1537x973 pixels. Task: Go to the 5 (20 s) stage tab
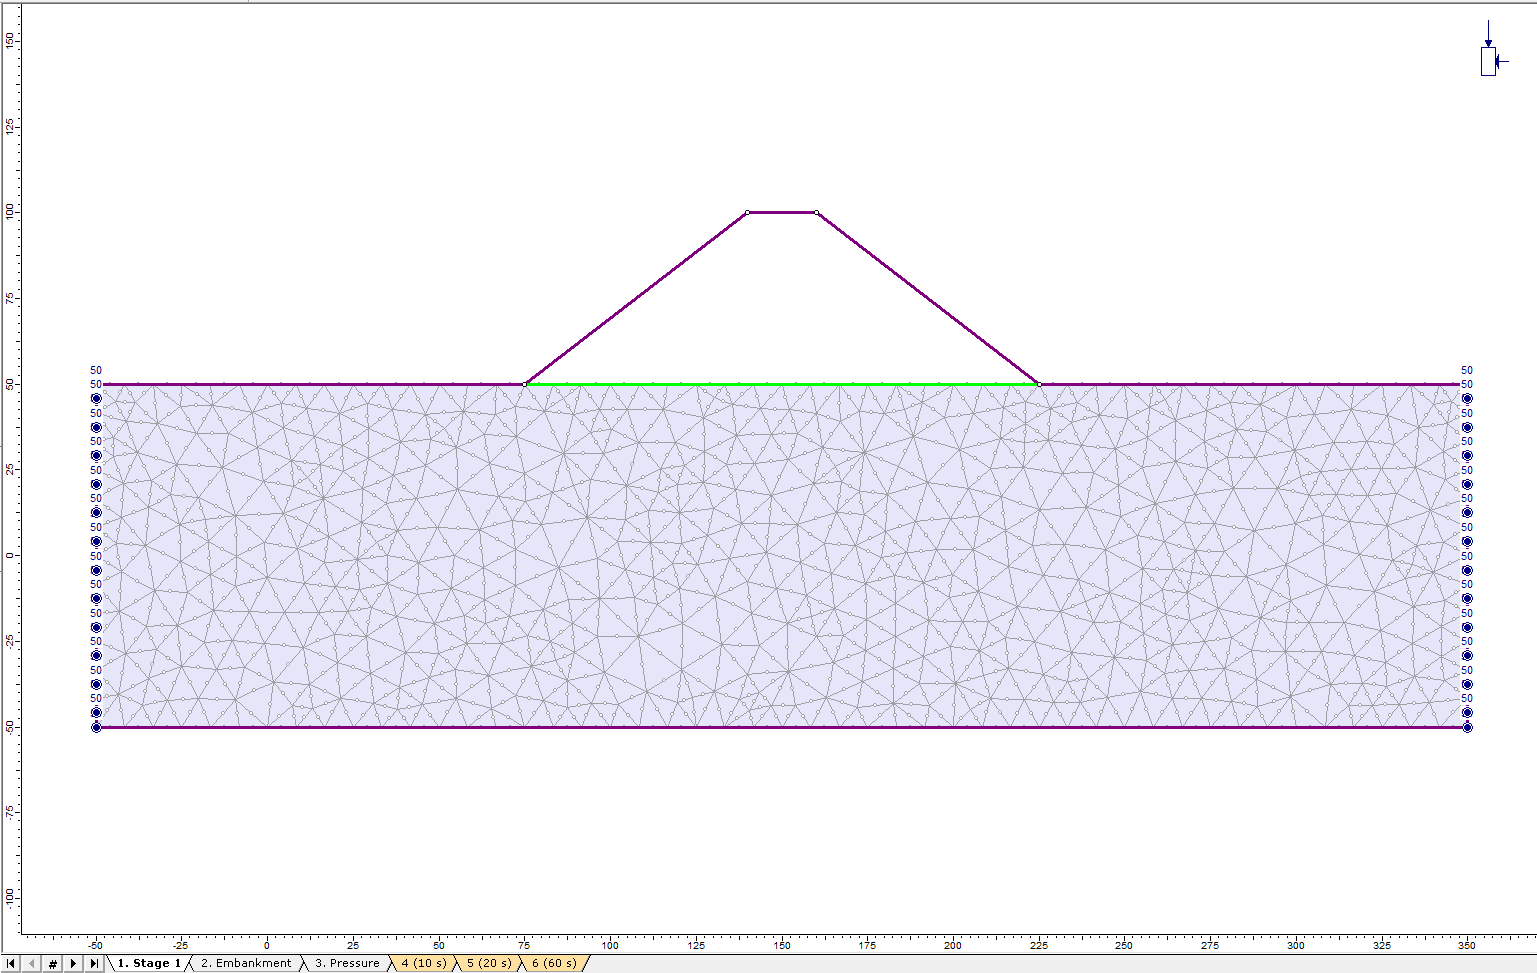(x=489, y=964)
